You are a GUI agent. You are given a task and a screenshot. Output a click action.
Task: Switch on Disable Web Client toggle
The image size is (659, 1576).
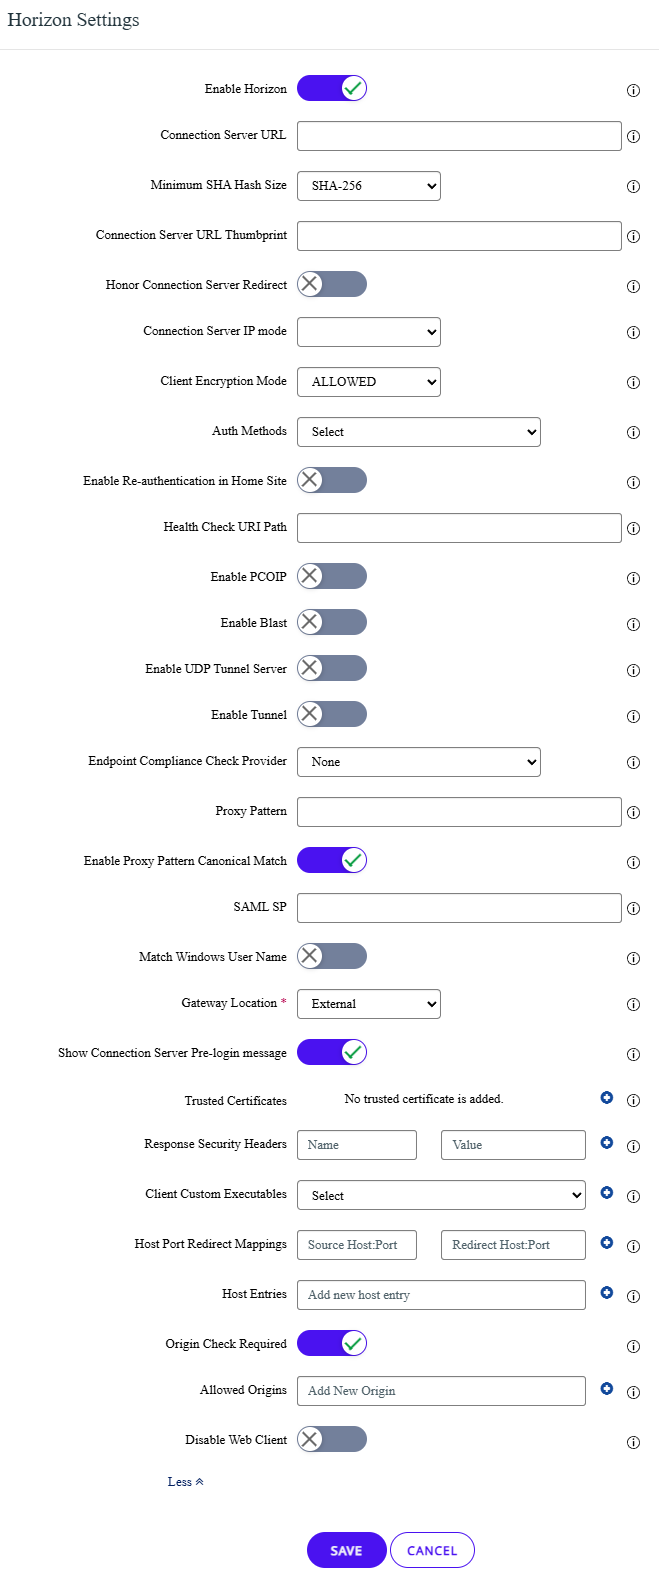332,1439
